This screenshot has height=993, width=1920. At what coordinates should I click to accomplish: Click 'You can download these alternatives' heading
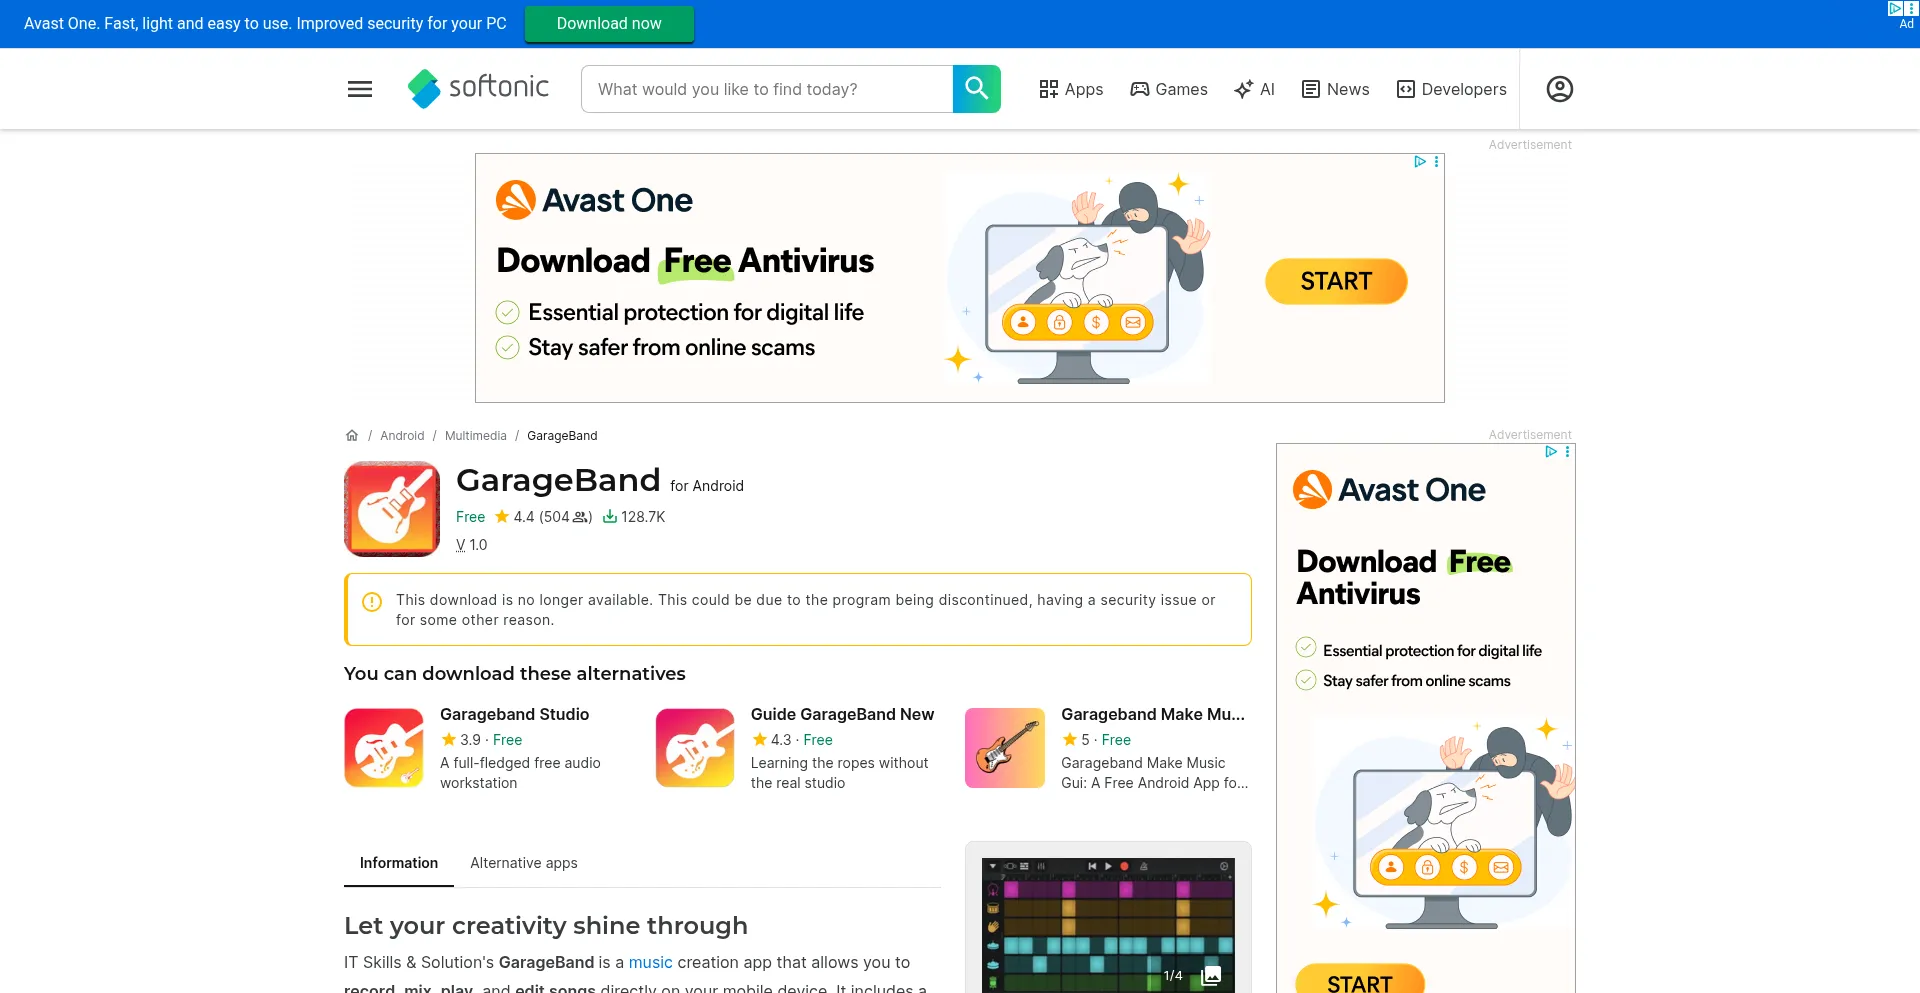pos(515,673)
